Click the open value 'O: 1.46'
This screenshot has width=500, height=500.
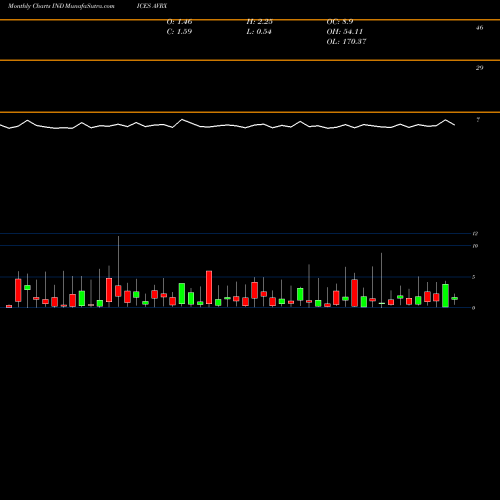pyautogui.click(x=179, y=22)
